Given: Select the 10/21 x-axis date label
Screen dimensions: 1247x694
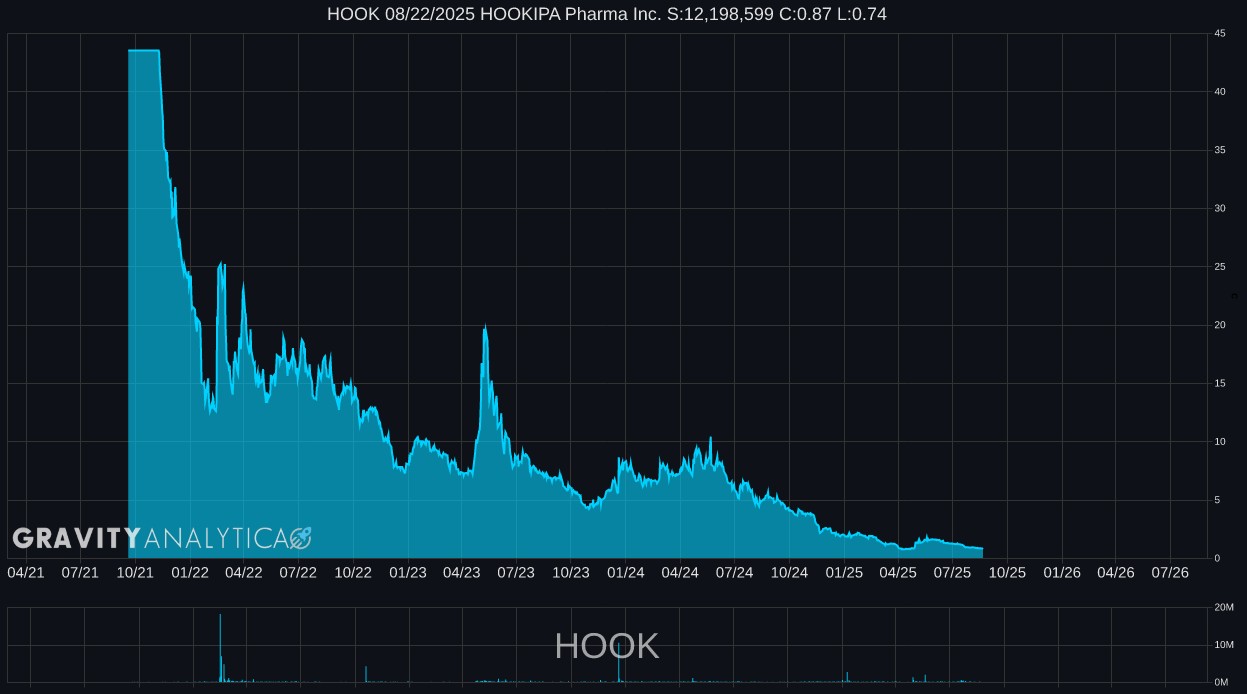Looking at the screenshot, I should [135, 572].
